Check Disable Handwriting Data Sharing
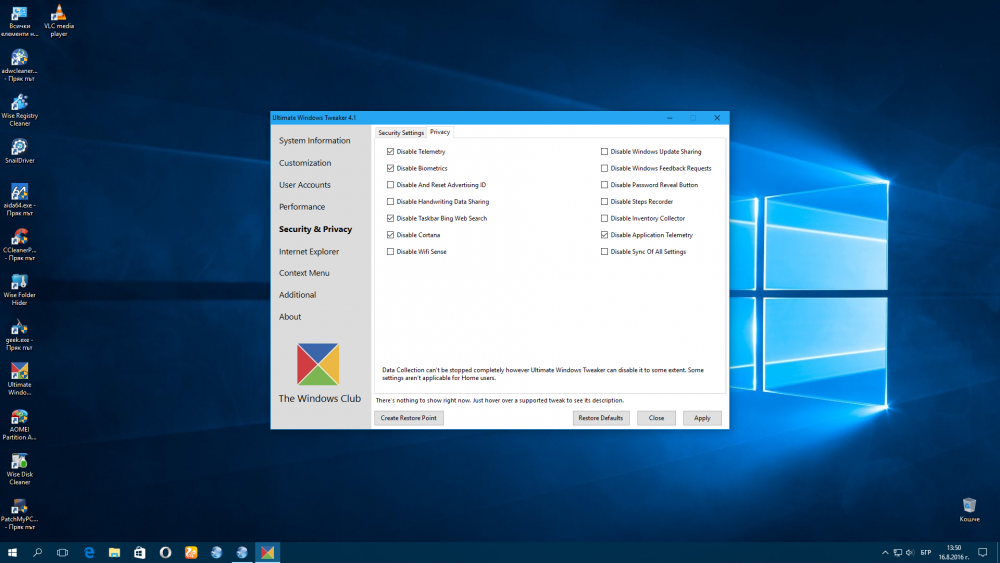 point(390,201)
